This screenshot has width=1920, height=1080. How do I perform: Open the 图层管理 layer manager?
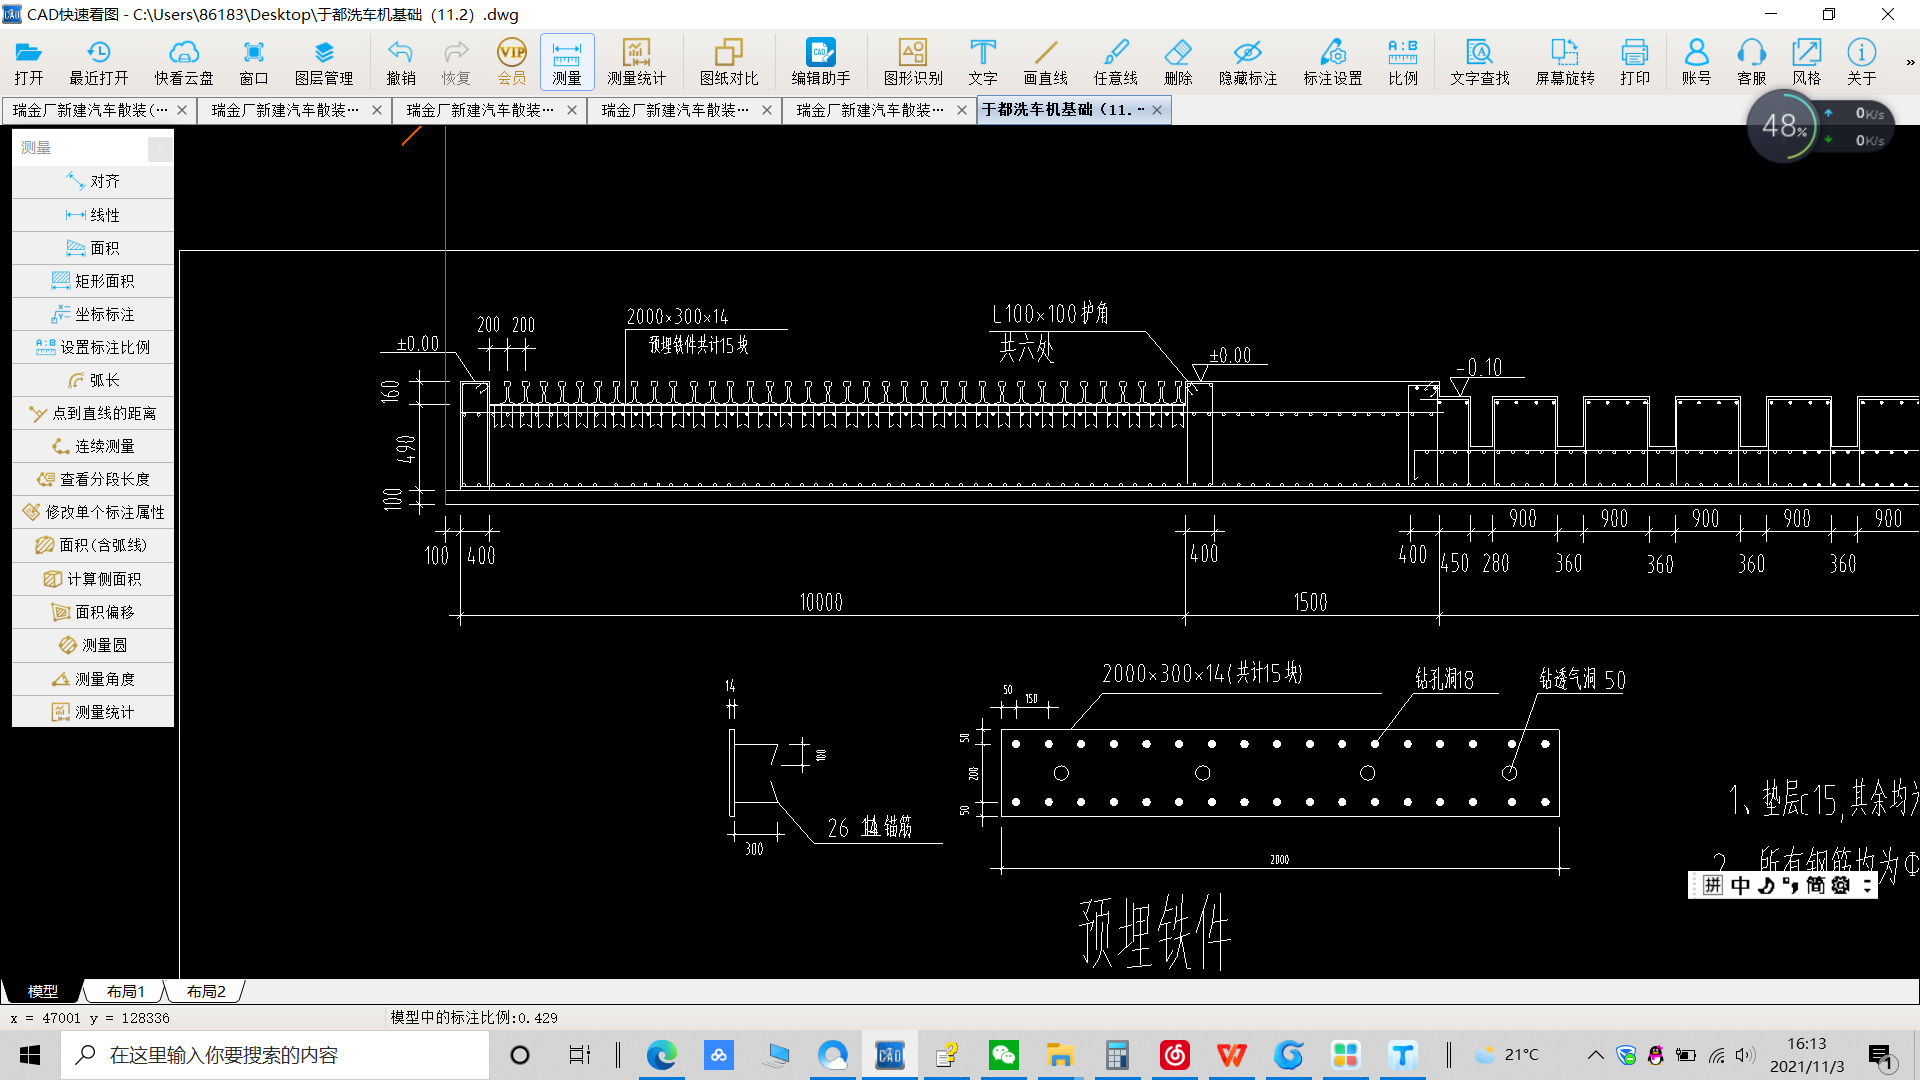pyautogui.click(x=323, y=62)
